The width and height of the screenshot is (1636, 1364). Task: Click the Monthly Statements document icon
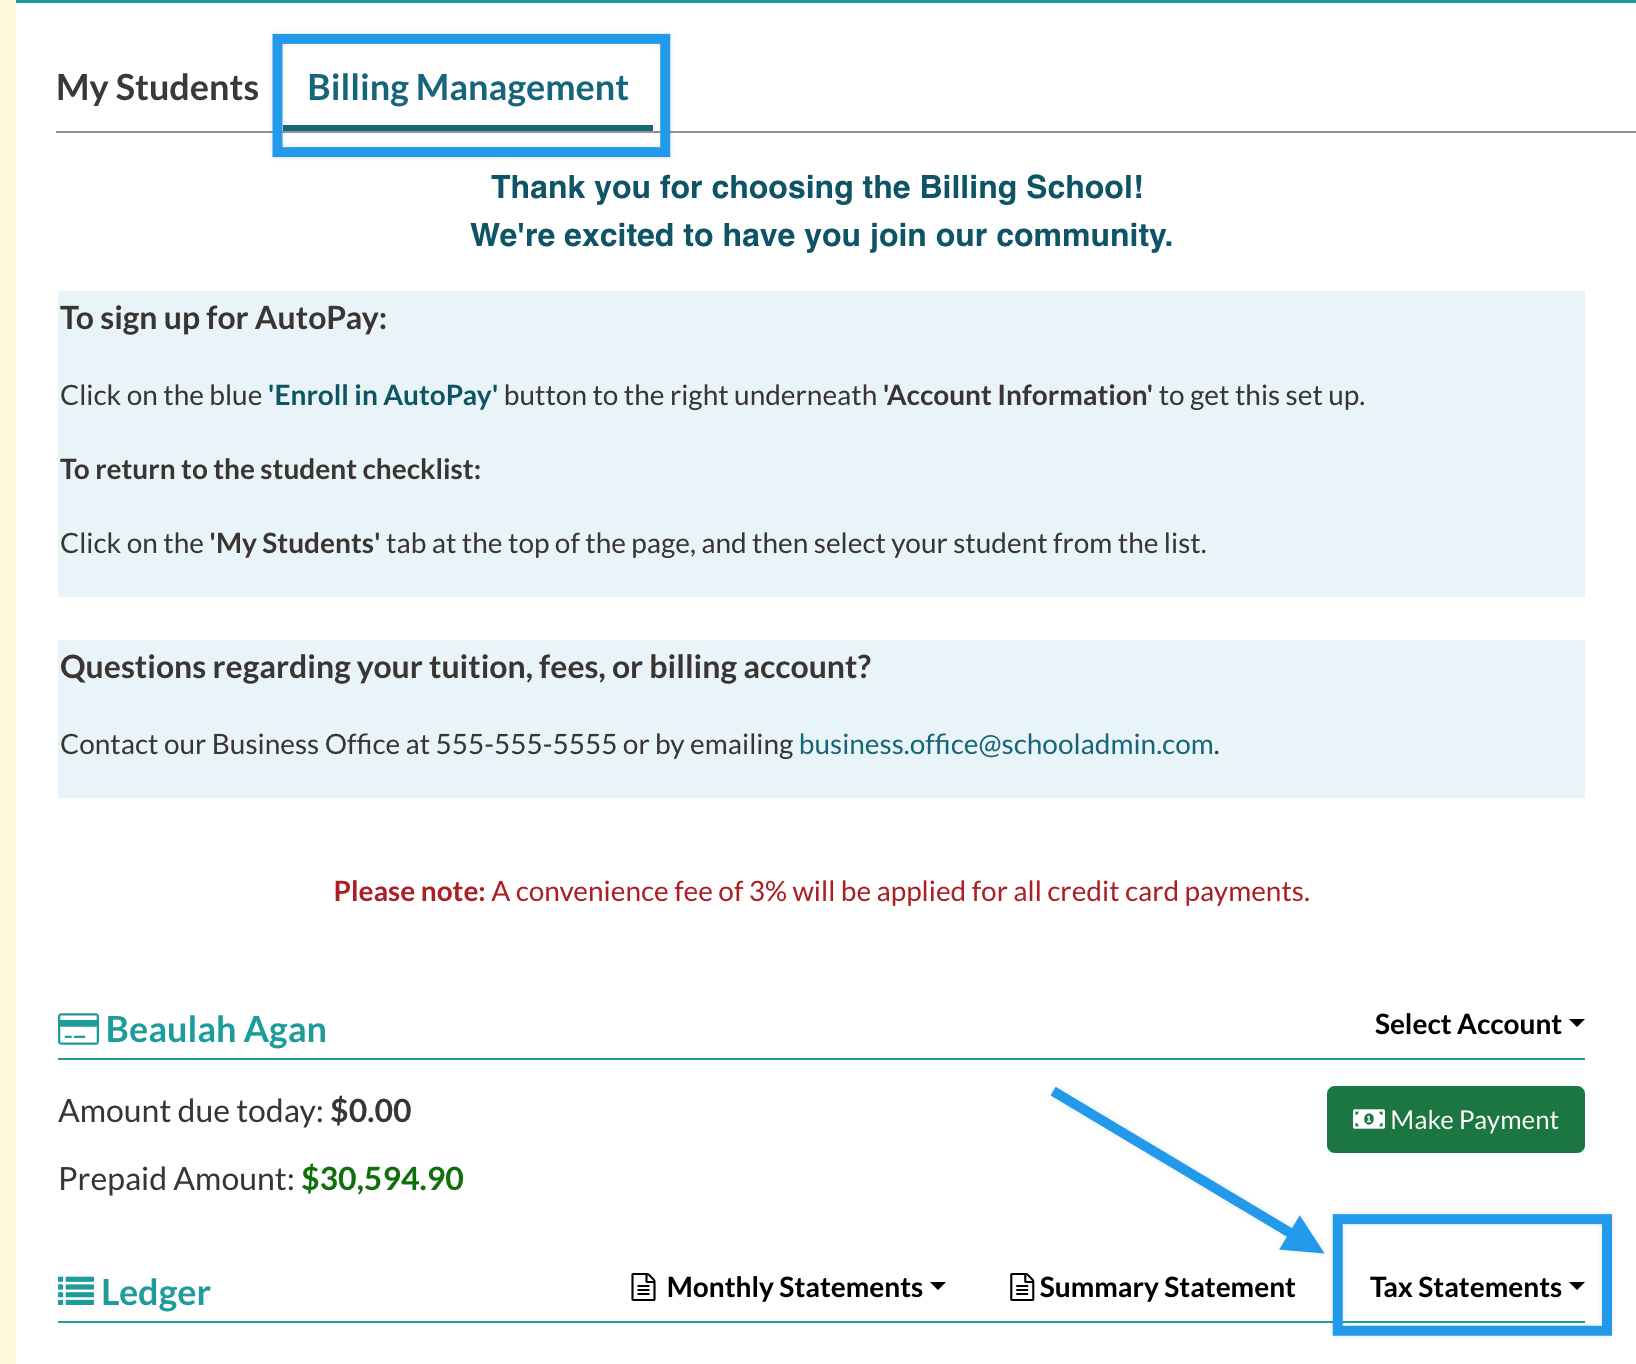tap(644, 1287)
